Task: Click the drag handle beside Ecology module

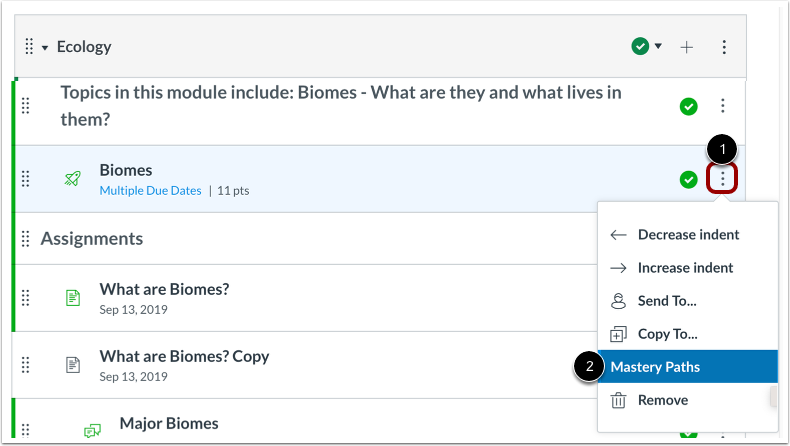Action: 29,47
